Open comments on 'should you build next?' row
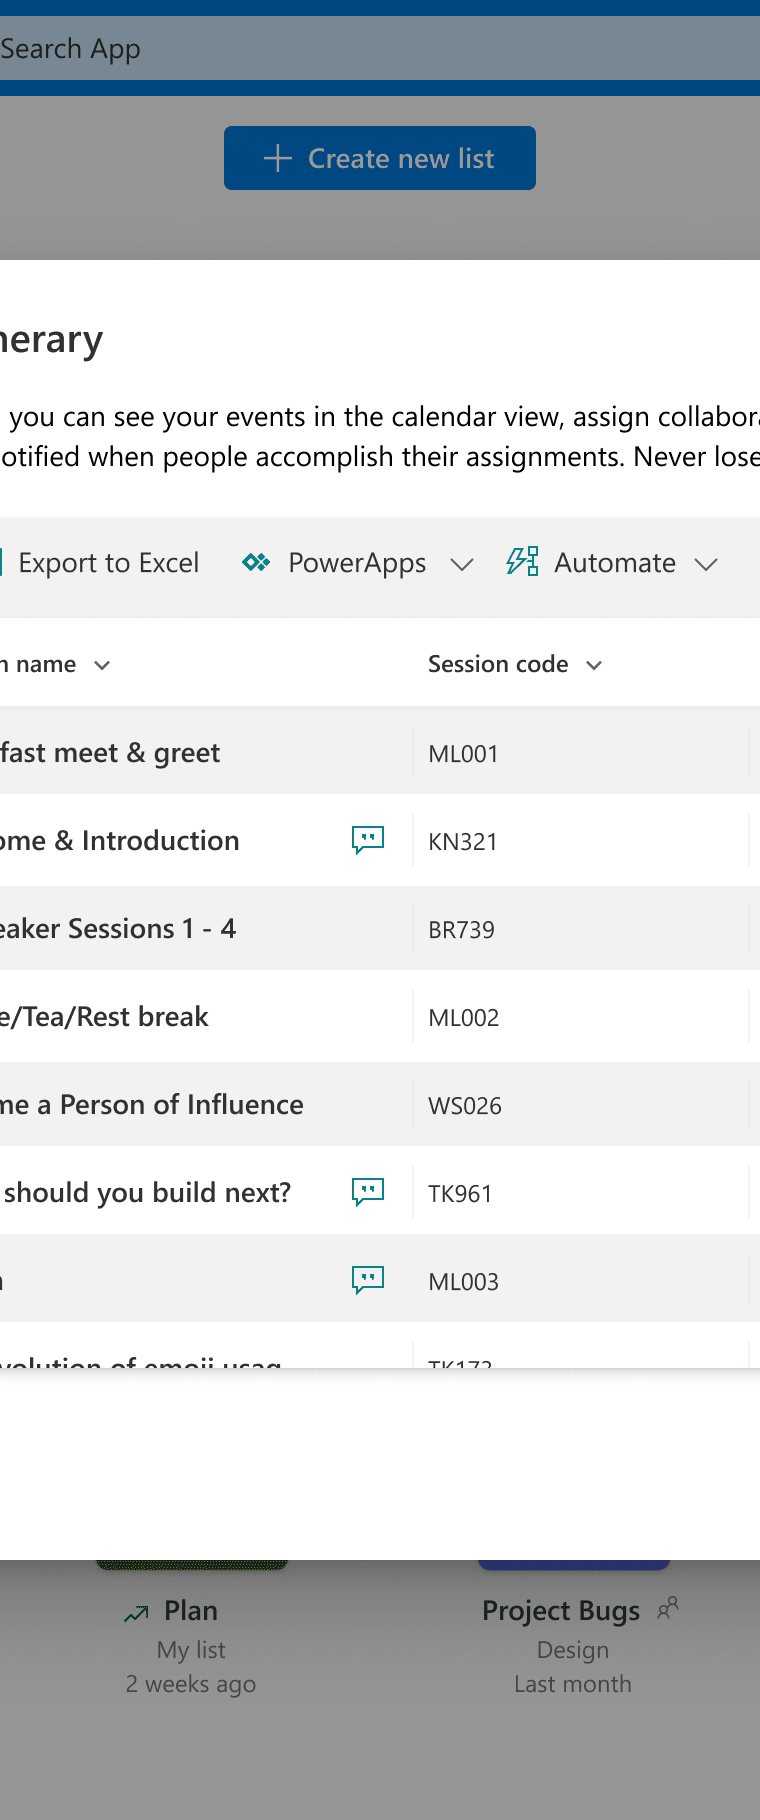This screenshot has width=760, height=1820. tap(368, 1192)
